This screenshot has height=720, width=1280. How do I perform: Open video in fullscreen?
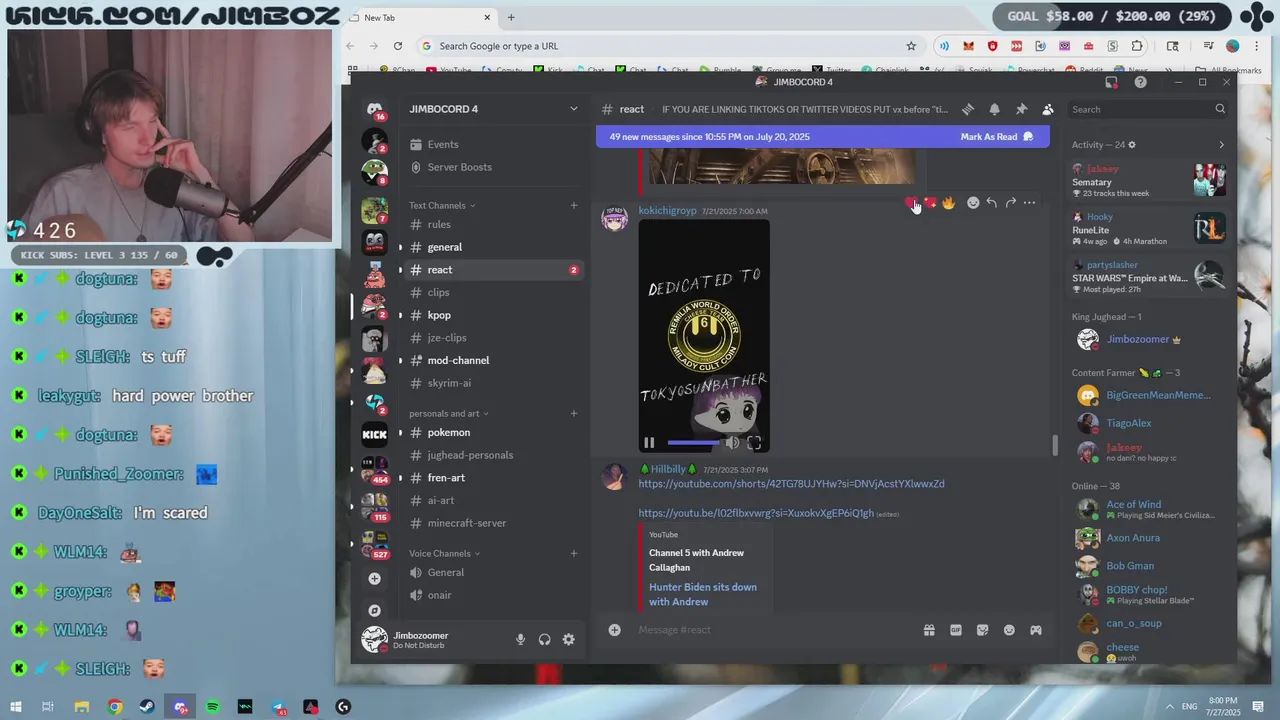point(754,442)
